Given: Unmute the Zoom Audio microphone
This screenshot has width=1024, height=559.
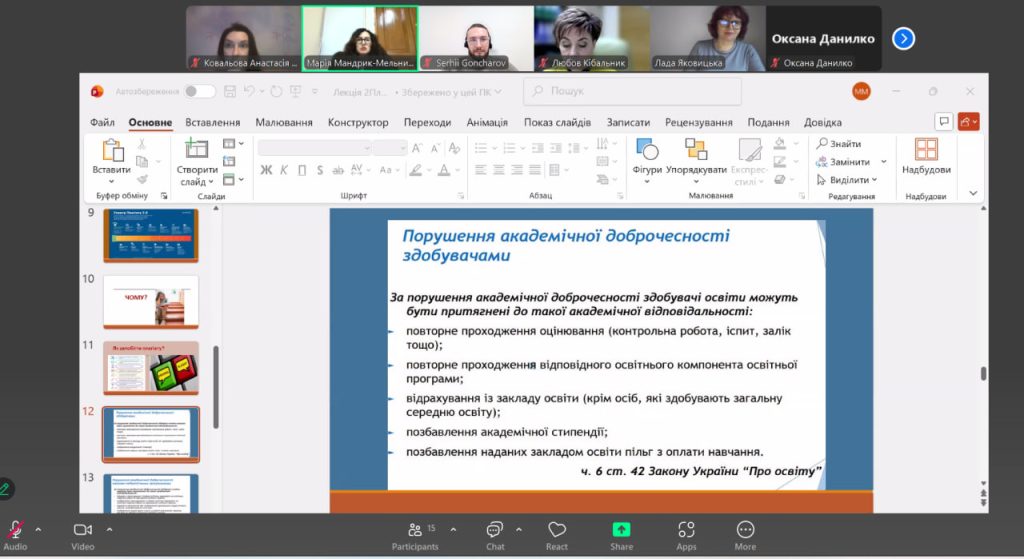Looking at the screenshot, I should point(16,530).
